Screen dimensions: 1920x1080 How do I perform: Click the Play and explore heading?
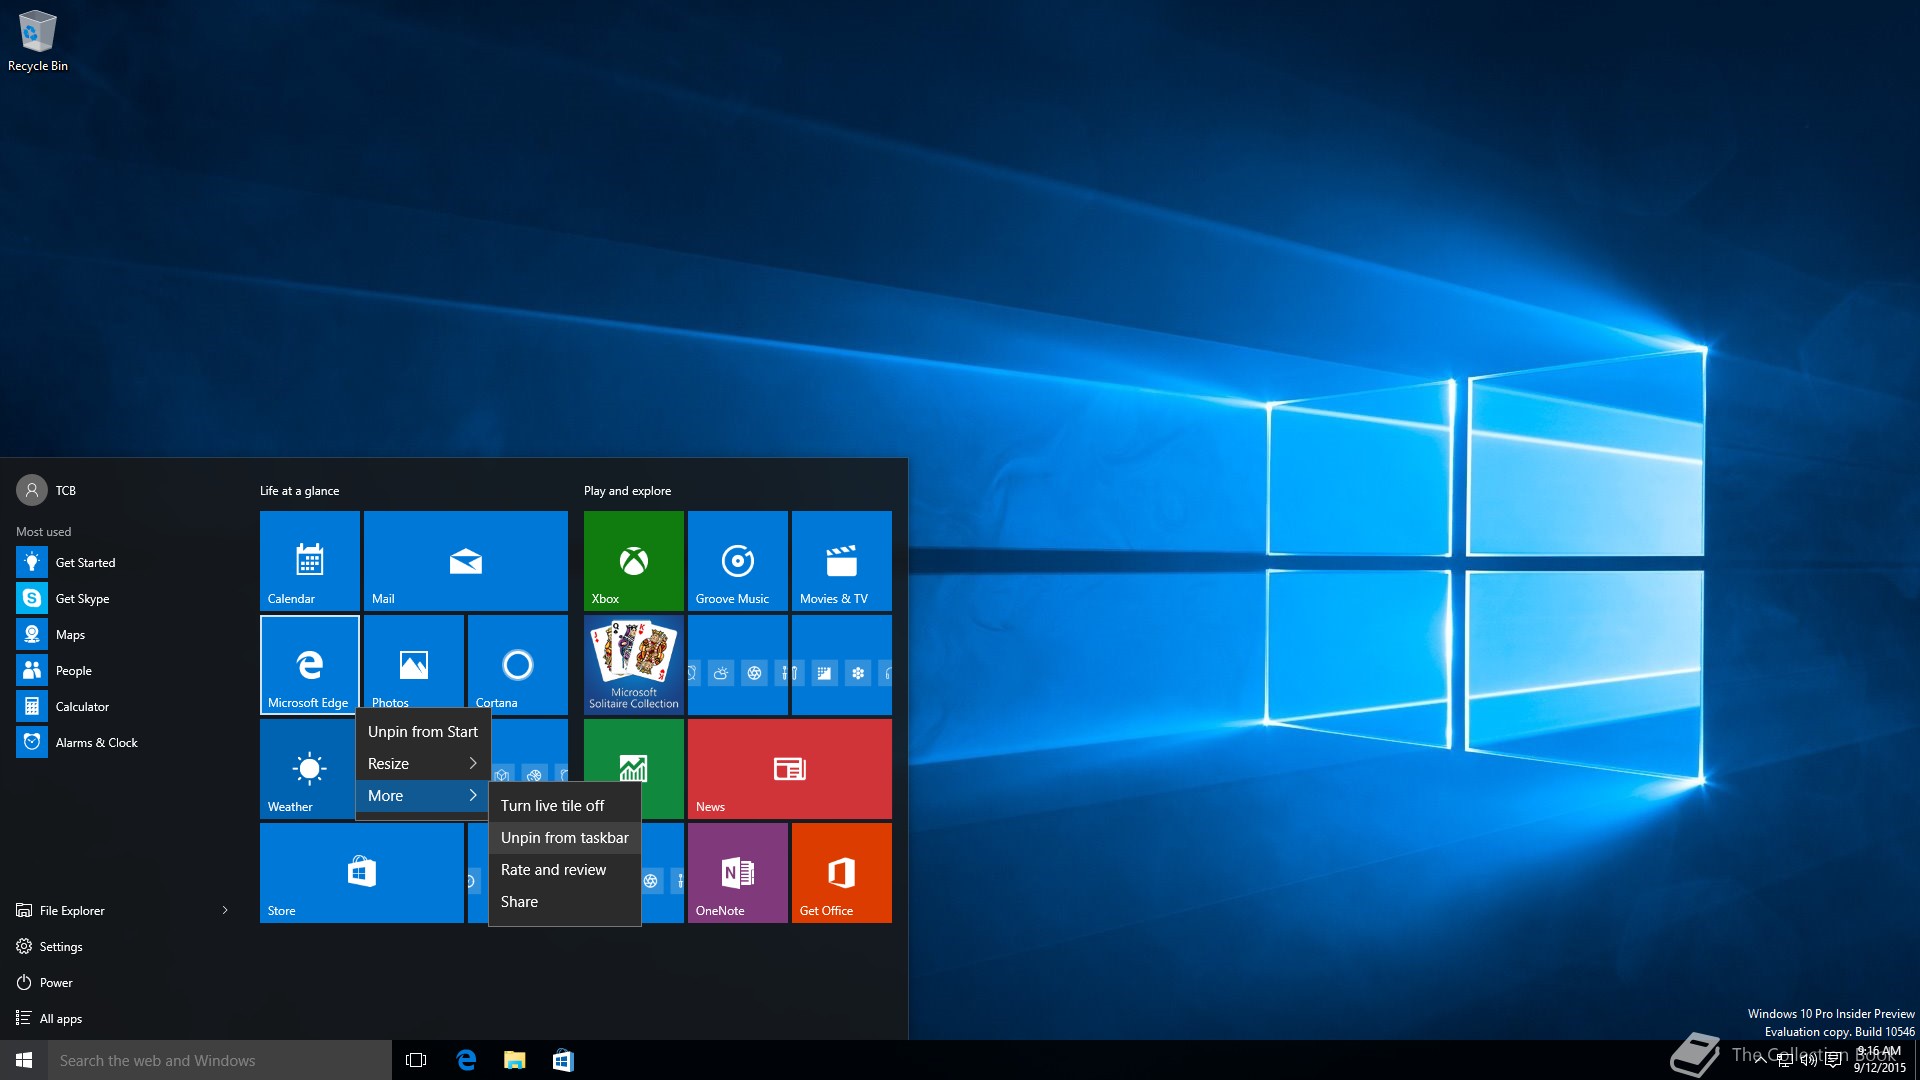coord(627,491)
